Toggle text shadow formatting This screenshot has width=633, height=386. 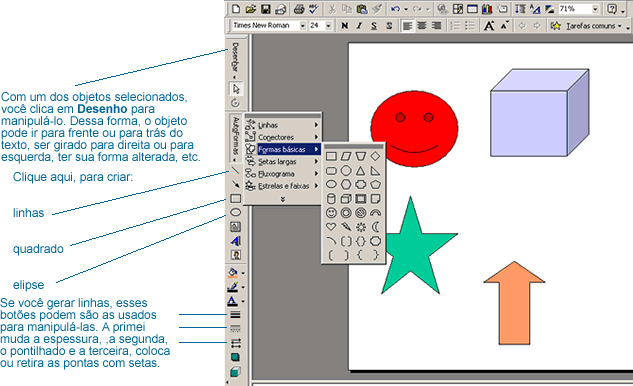tap(389, 25)
